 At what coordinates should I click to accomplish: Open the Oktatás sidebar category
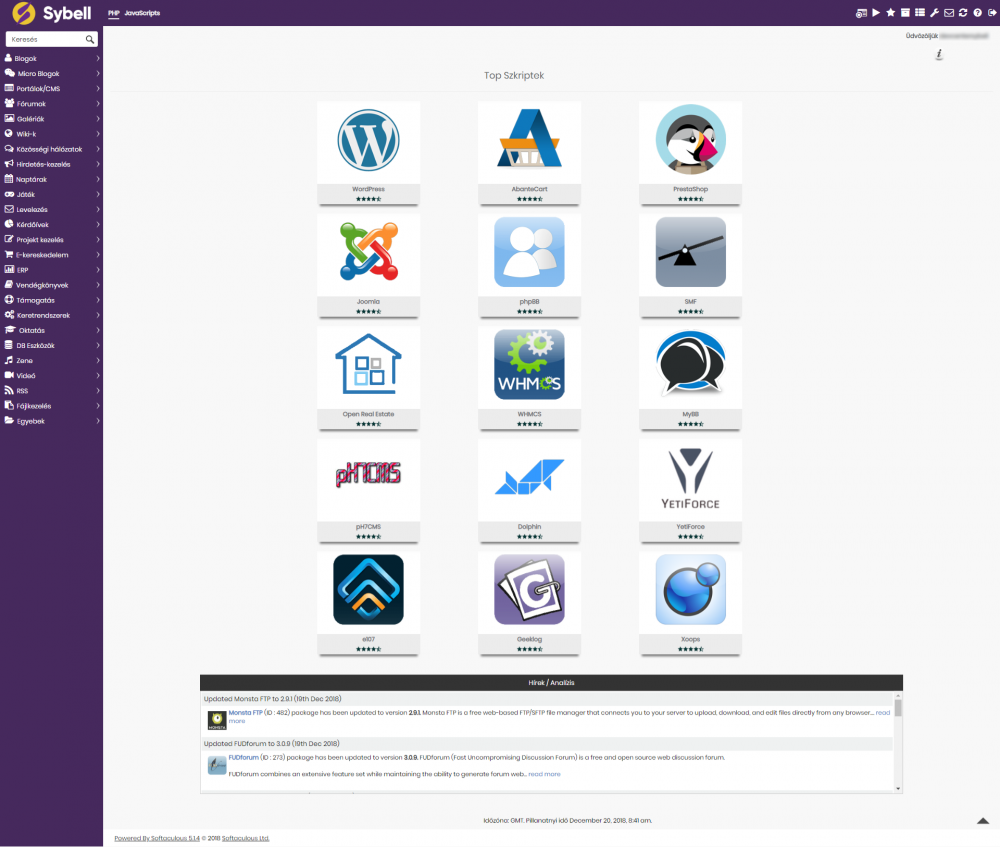tap(51, 330)
